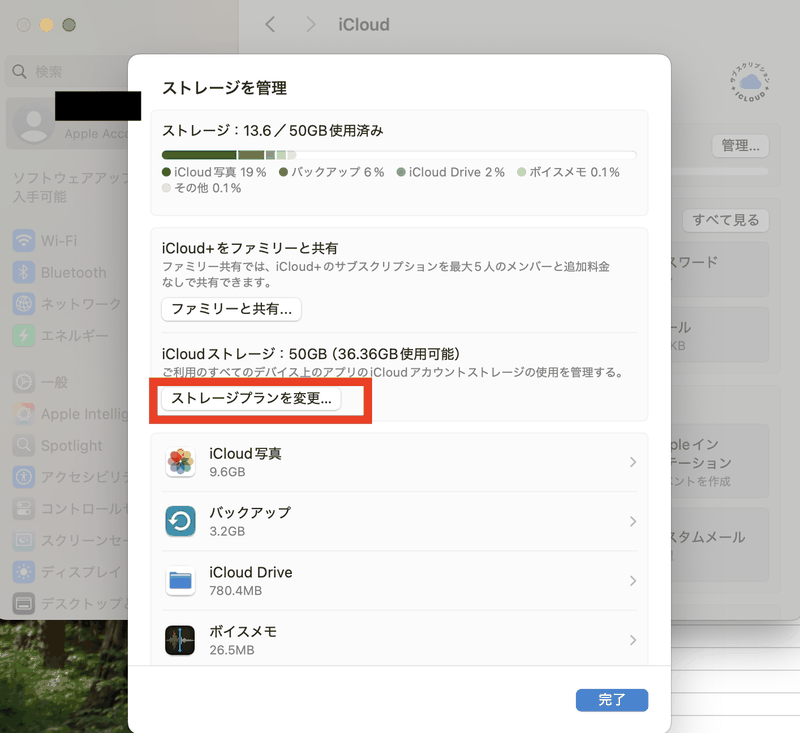Image resolution: width=800 pixels, height=733 pixels.
Task: Open the ディスプレイ sidebar icon
Action: (x=23, y=571)
